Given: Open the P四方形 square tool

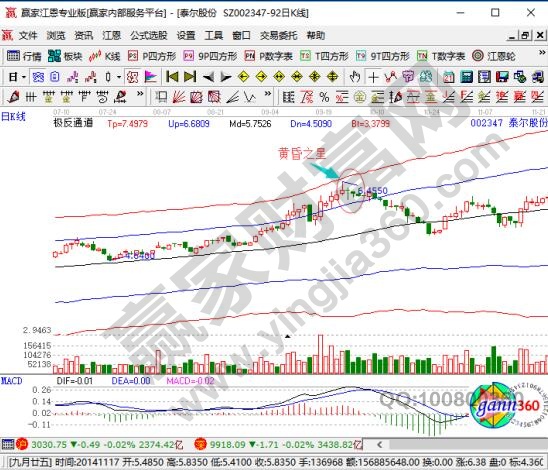Looking at the screenshot, I should pyautogui.click(x=152, y=56).
